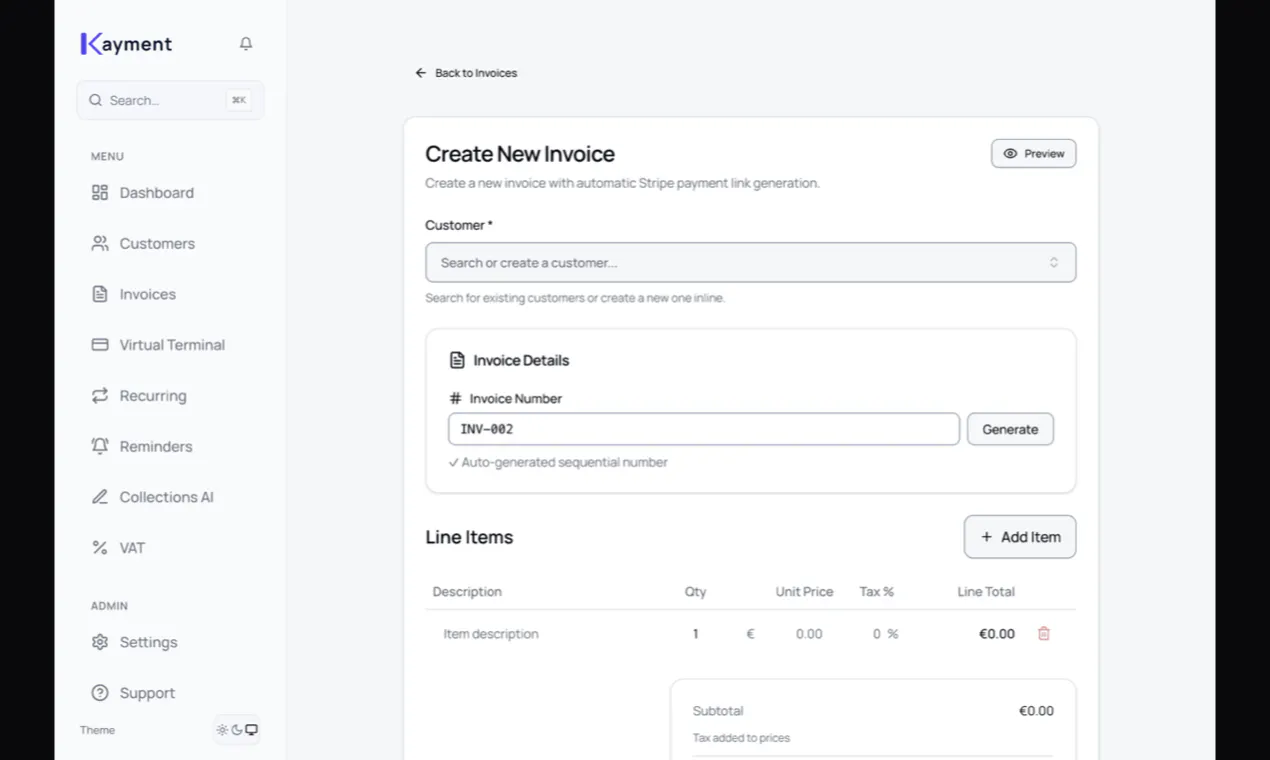Click the Invoices document icon in sidebar
1270x760 pixels.
point(100,294)
